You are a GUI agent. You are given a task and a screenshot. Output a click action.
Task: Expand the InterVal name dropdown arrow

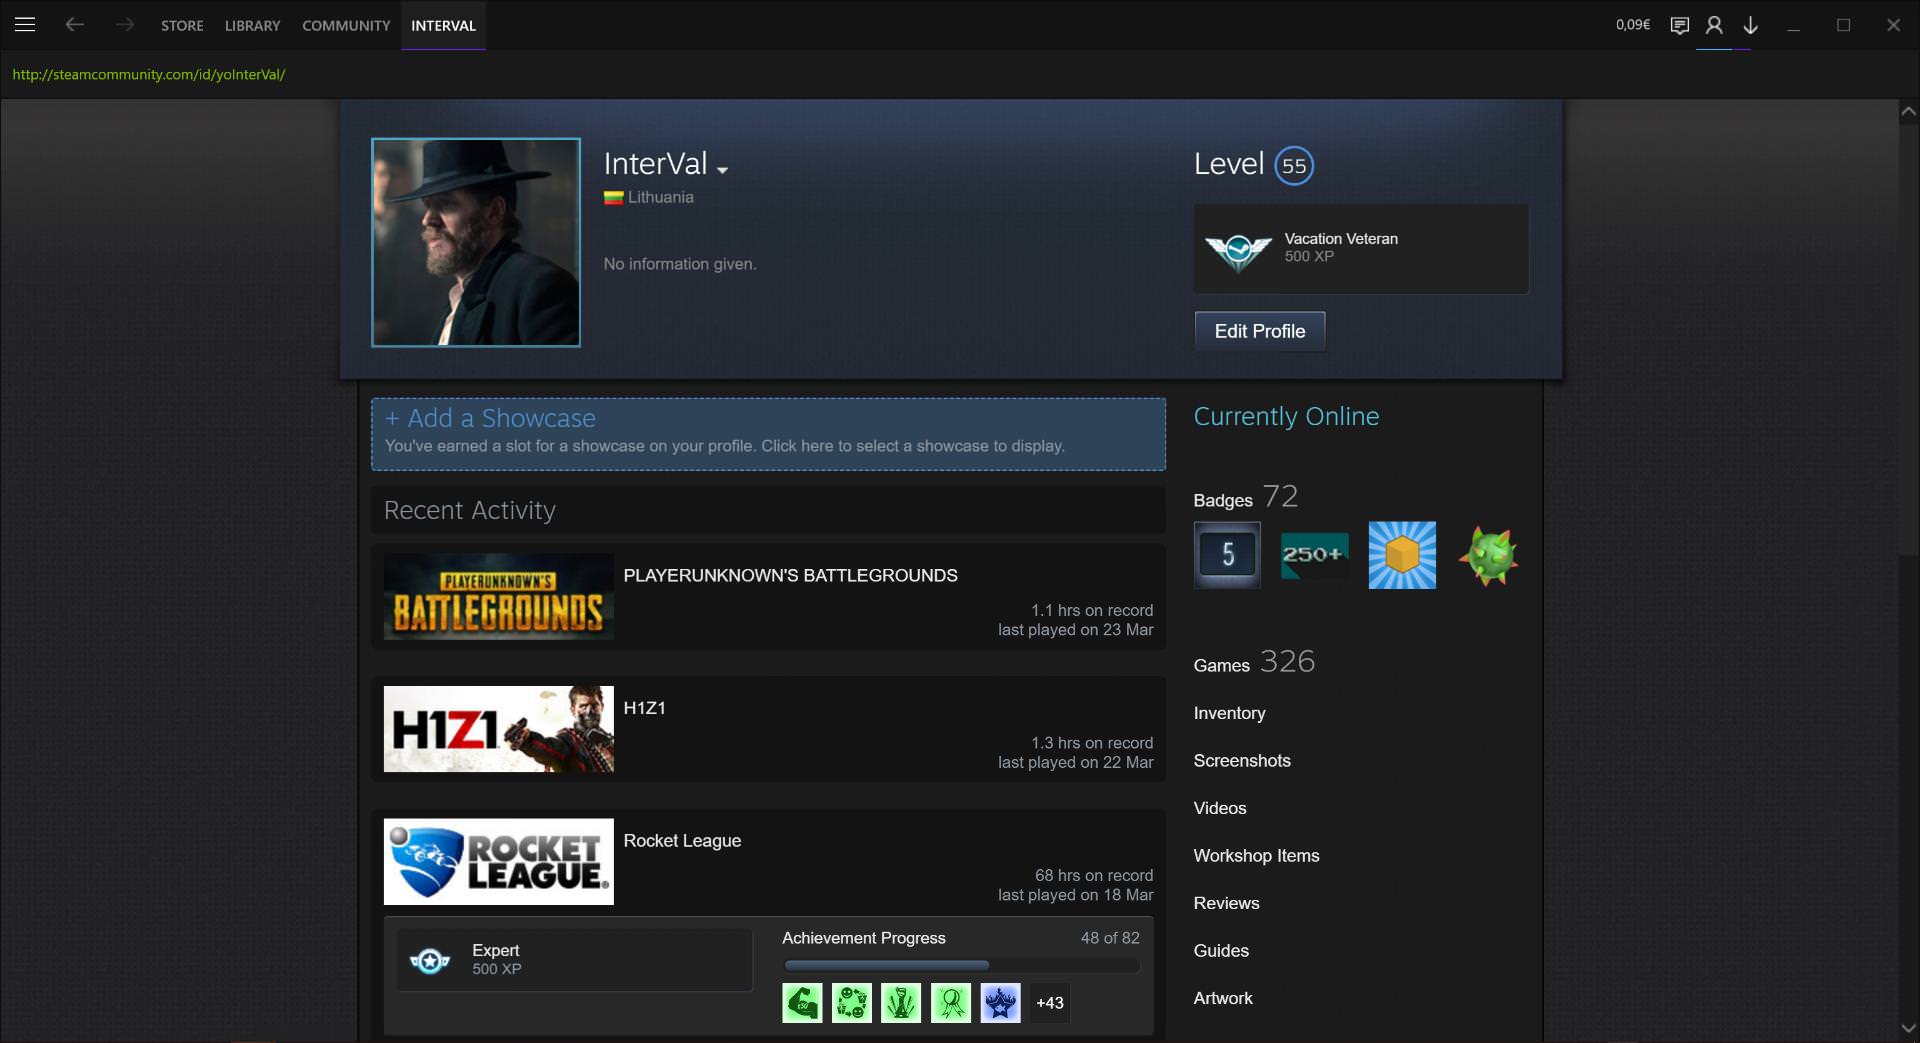722,170
